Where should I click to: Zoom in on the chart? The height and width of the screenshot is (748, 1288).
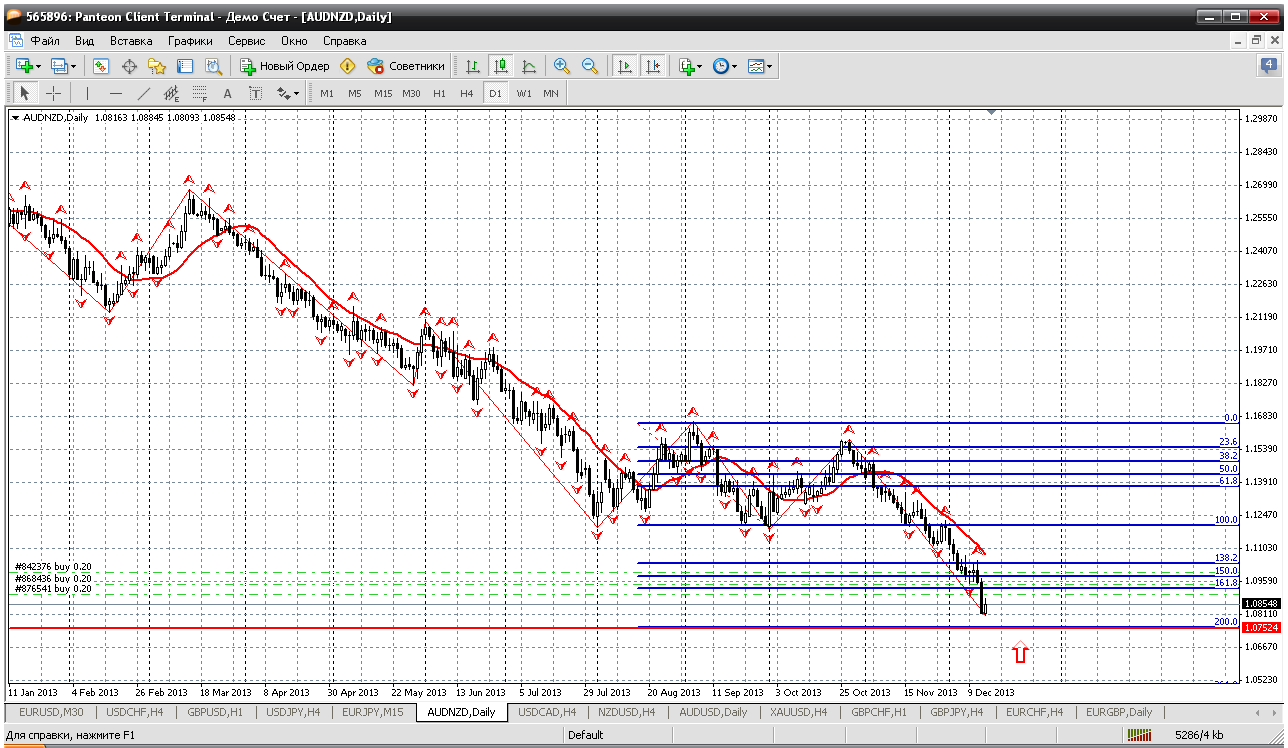(x=562, y=66)
